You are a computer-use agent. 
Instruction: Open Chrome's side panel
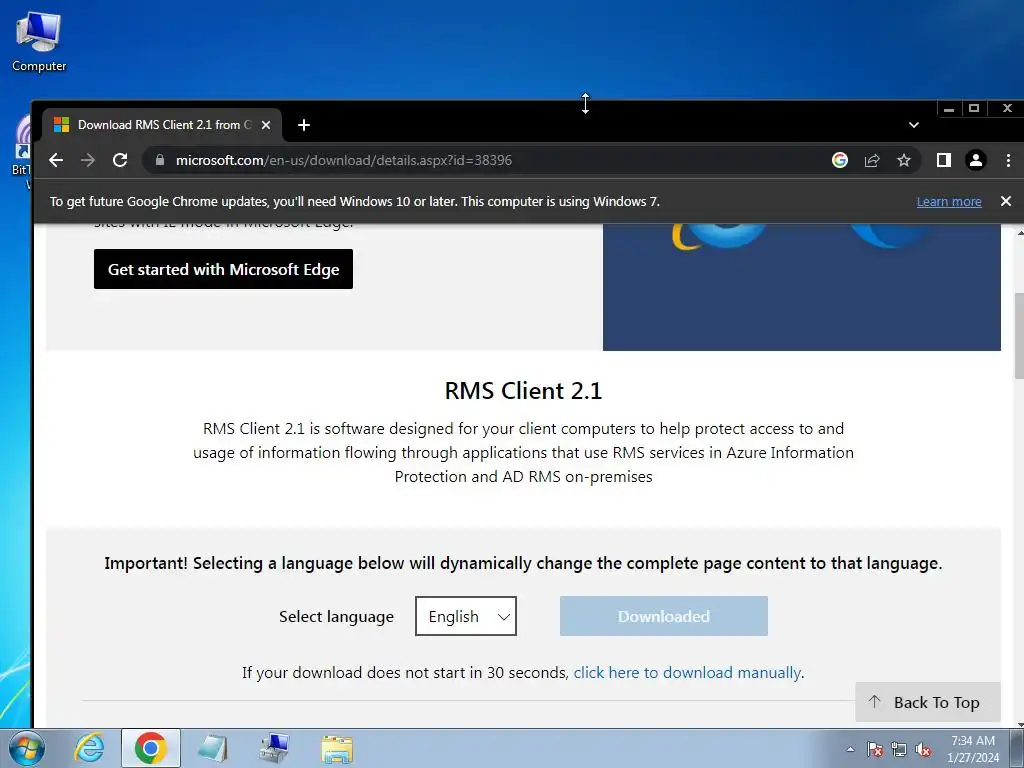pyautogui.click(x=944, y=160)
